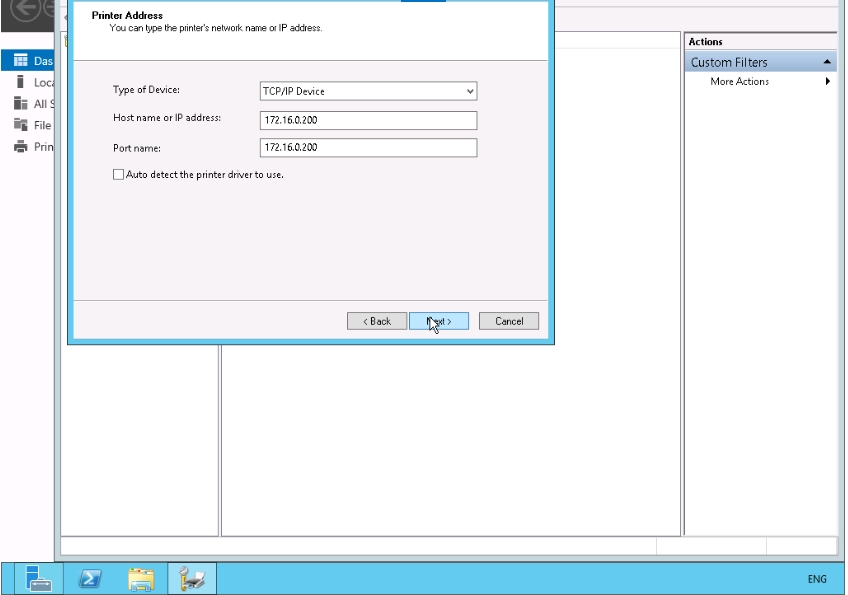The width and height of the screenshot is (848, 595).
Task: Click the Host name or IP address field
Action: (x=367, y=120)
